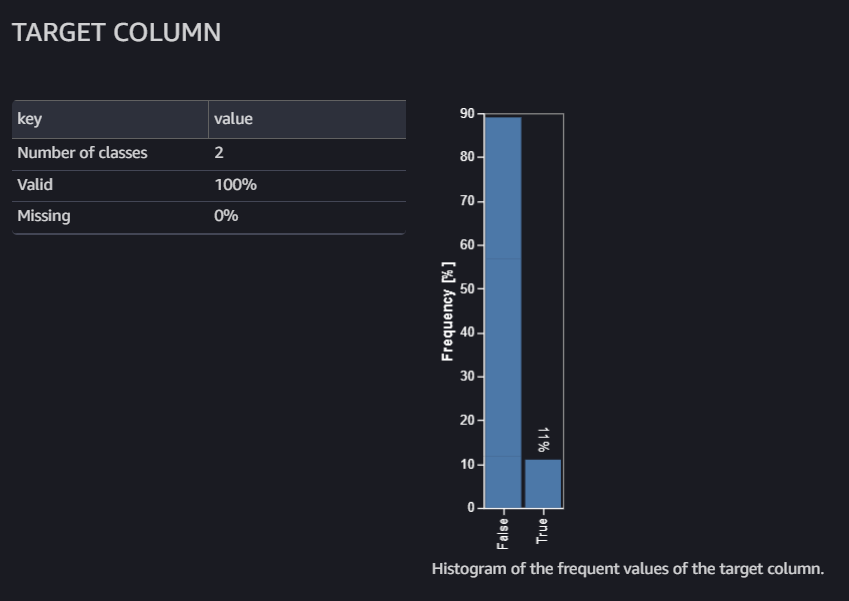Viewport: 849px width, 601px height.
Task: Click the histogram caption text
Action: point(628,569)
